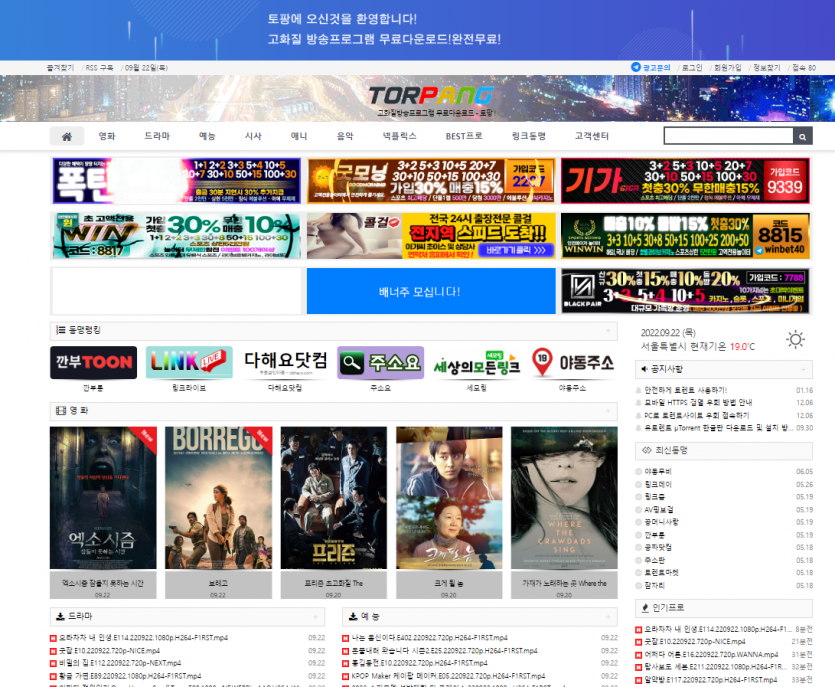Click the sun weather icon
835x687 pixels.
click(x=795, y=339)
